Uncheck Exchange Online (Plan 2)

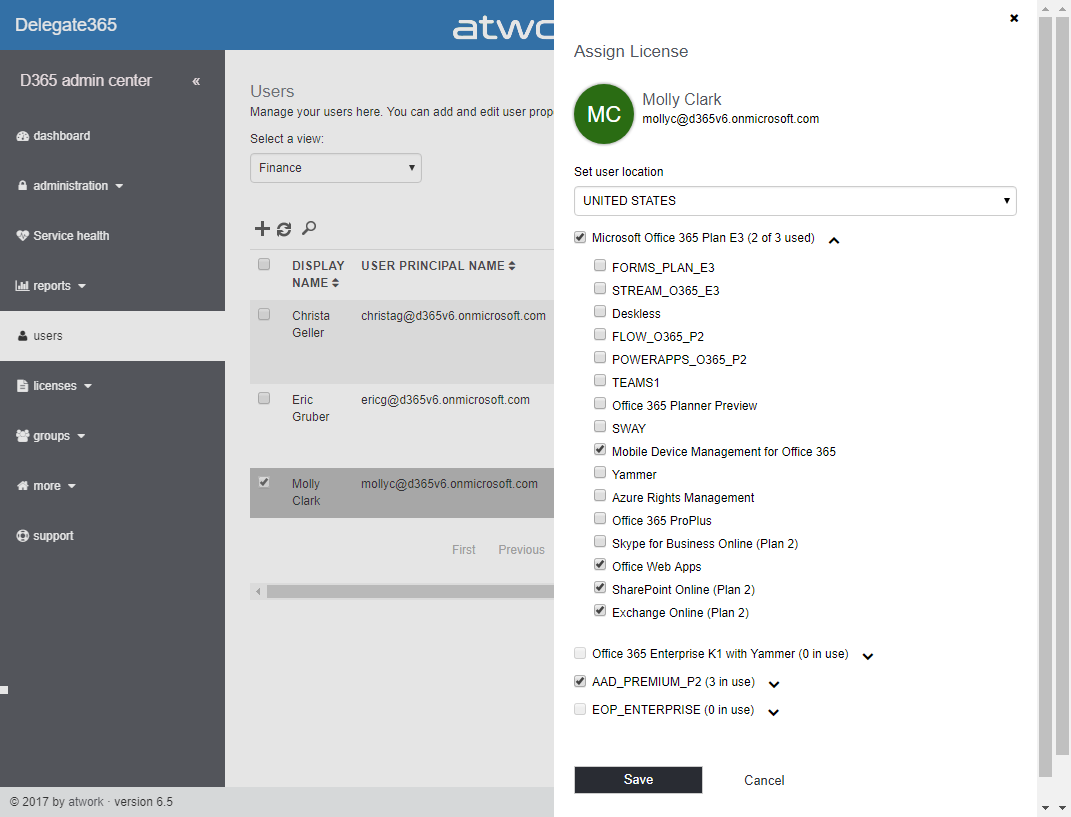click(x=600, y=610)
